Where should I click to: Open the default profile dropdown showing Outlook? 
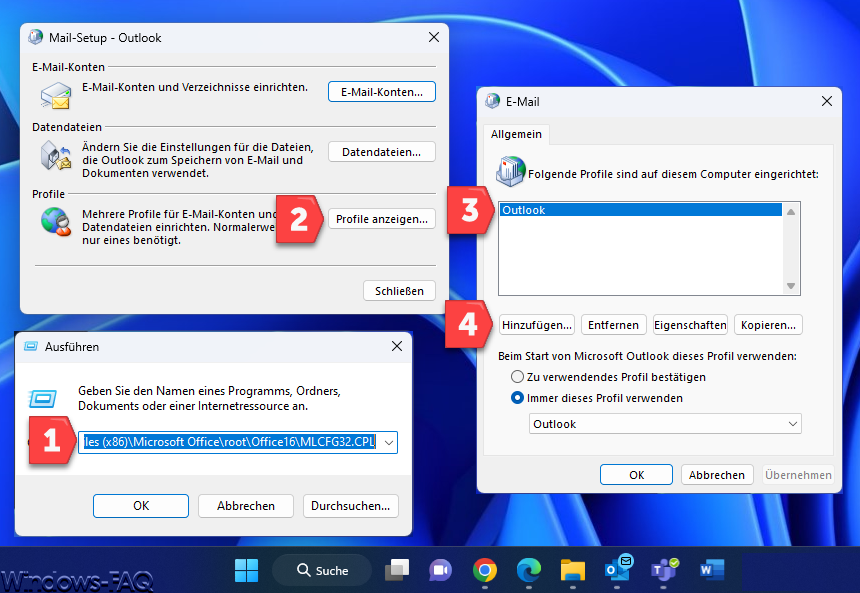(x=665, y=423)
